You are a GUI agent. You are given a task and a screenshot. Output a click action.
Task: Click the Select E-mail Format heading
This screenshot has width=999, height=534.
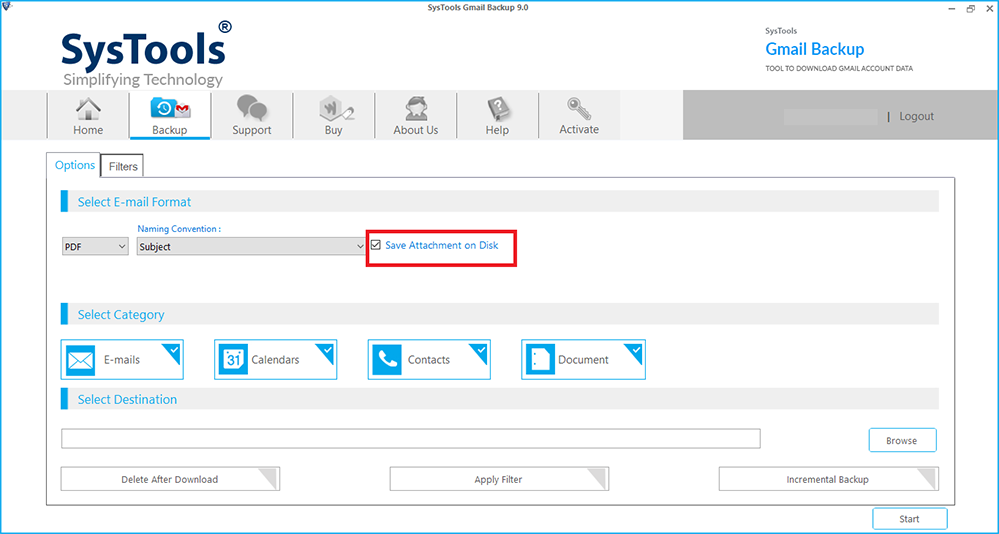(134, 202)
